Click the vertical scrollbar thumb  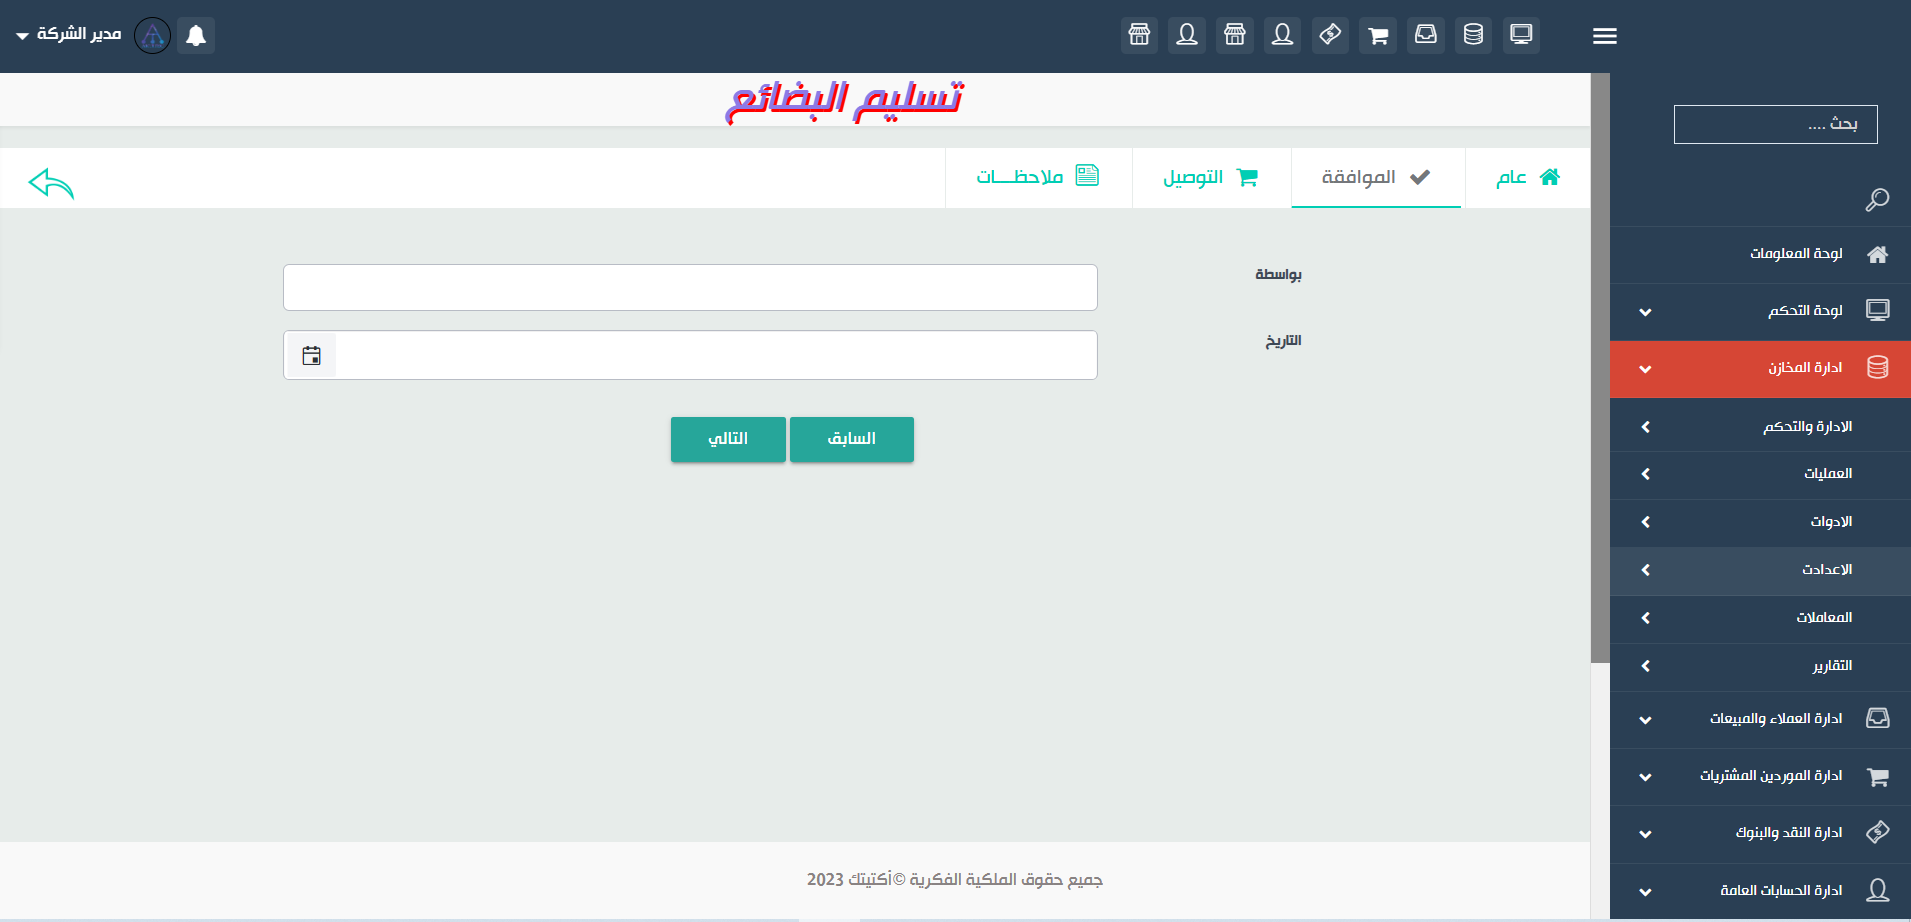pyautogui.click(x=1600, y=368)
